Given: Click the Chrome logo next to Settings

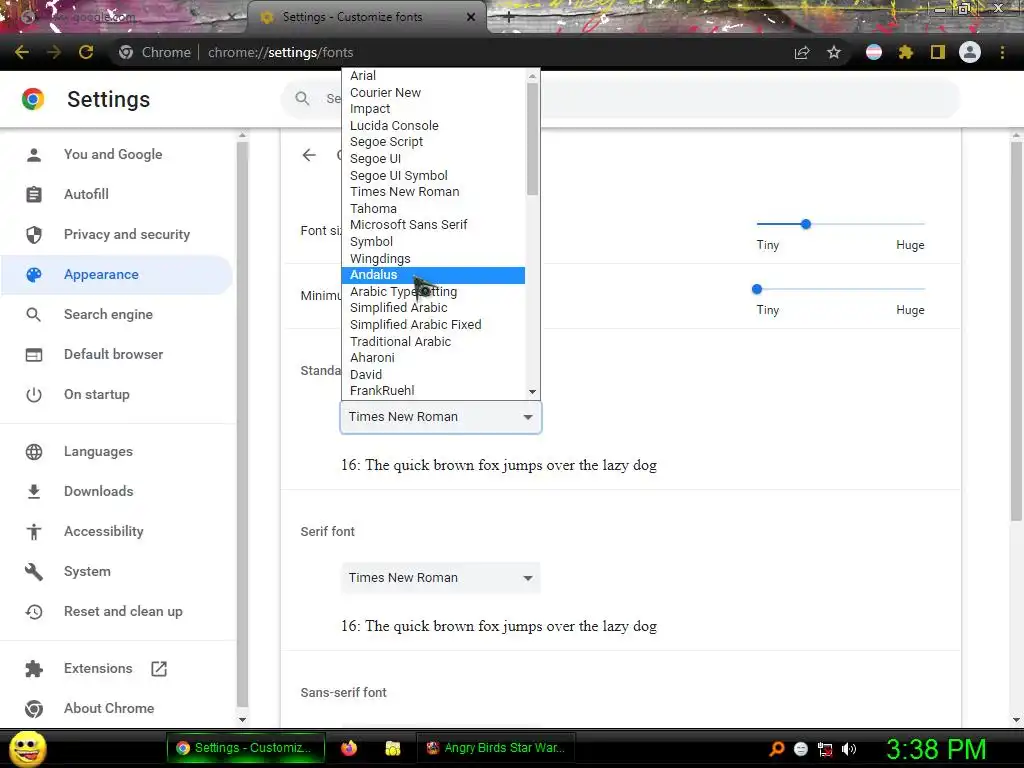Looking at the screenshot, I should (33, 99).
